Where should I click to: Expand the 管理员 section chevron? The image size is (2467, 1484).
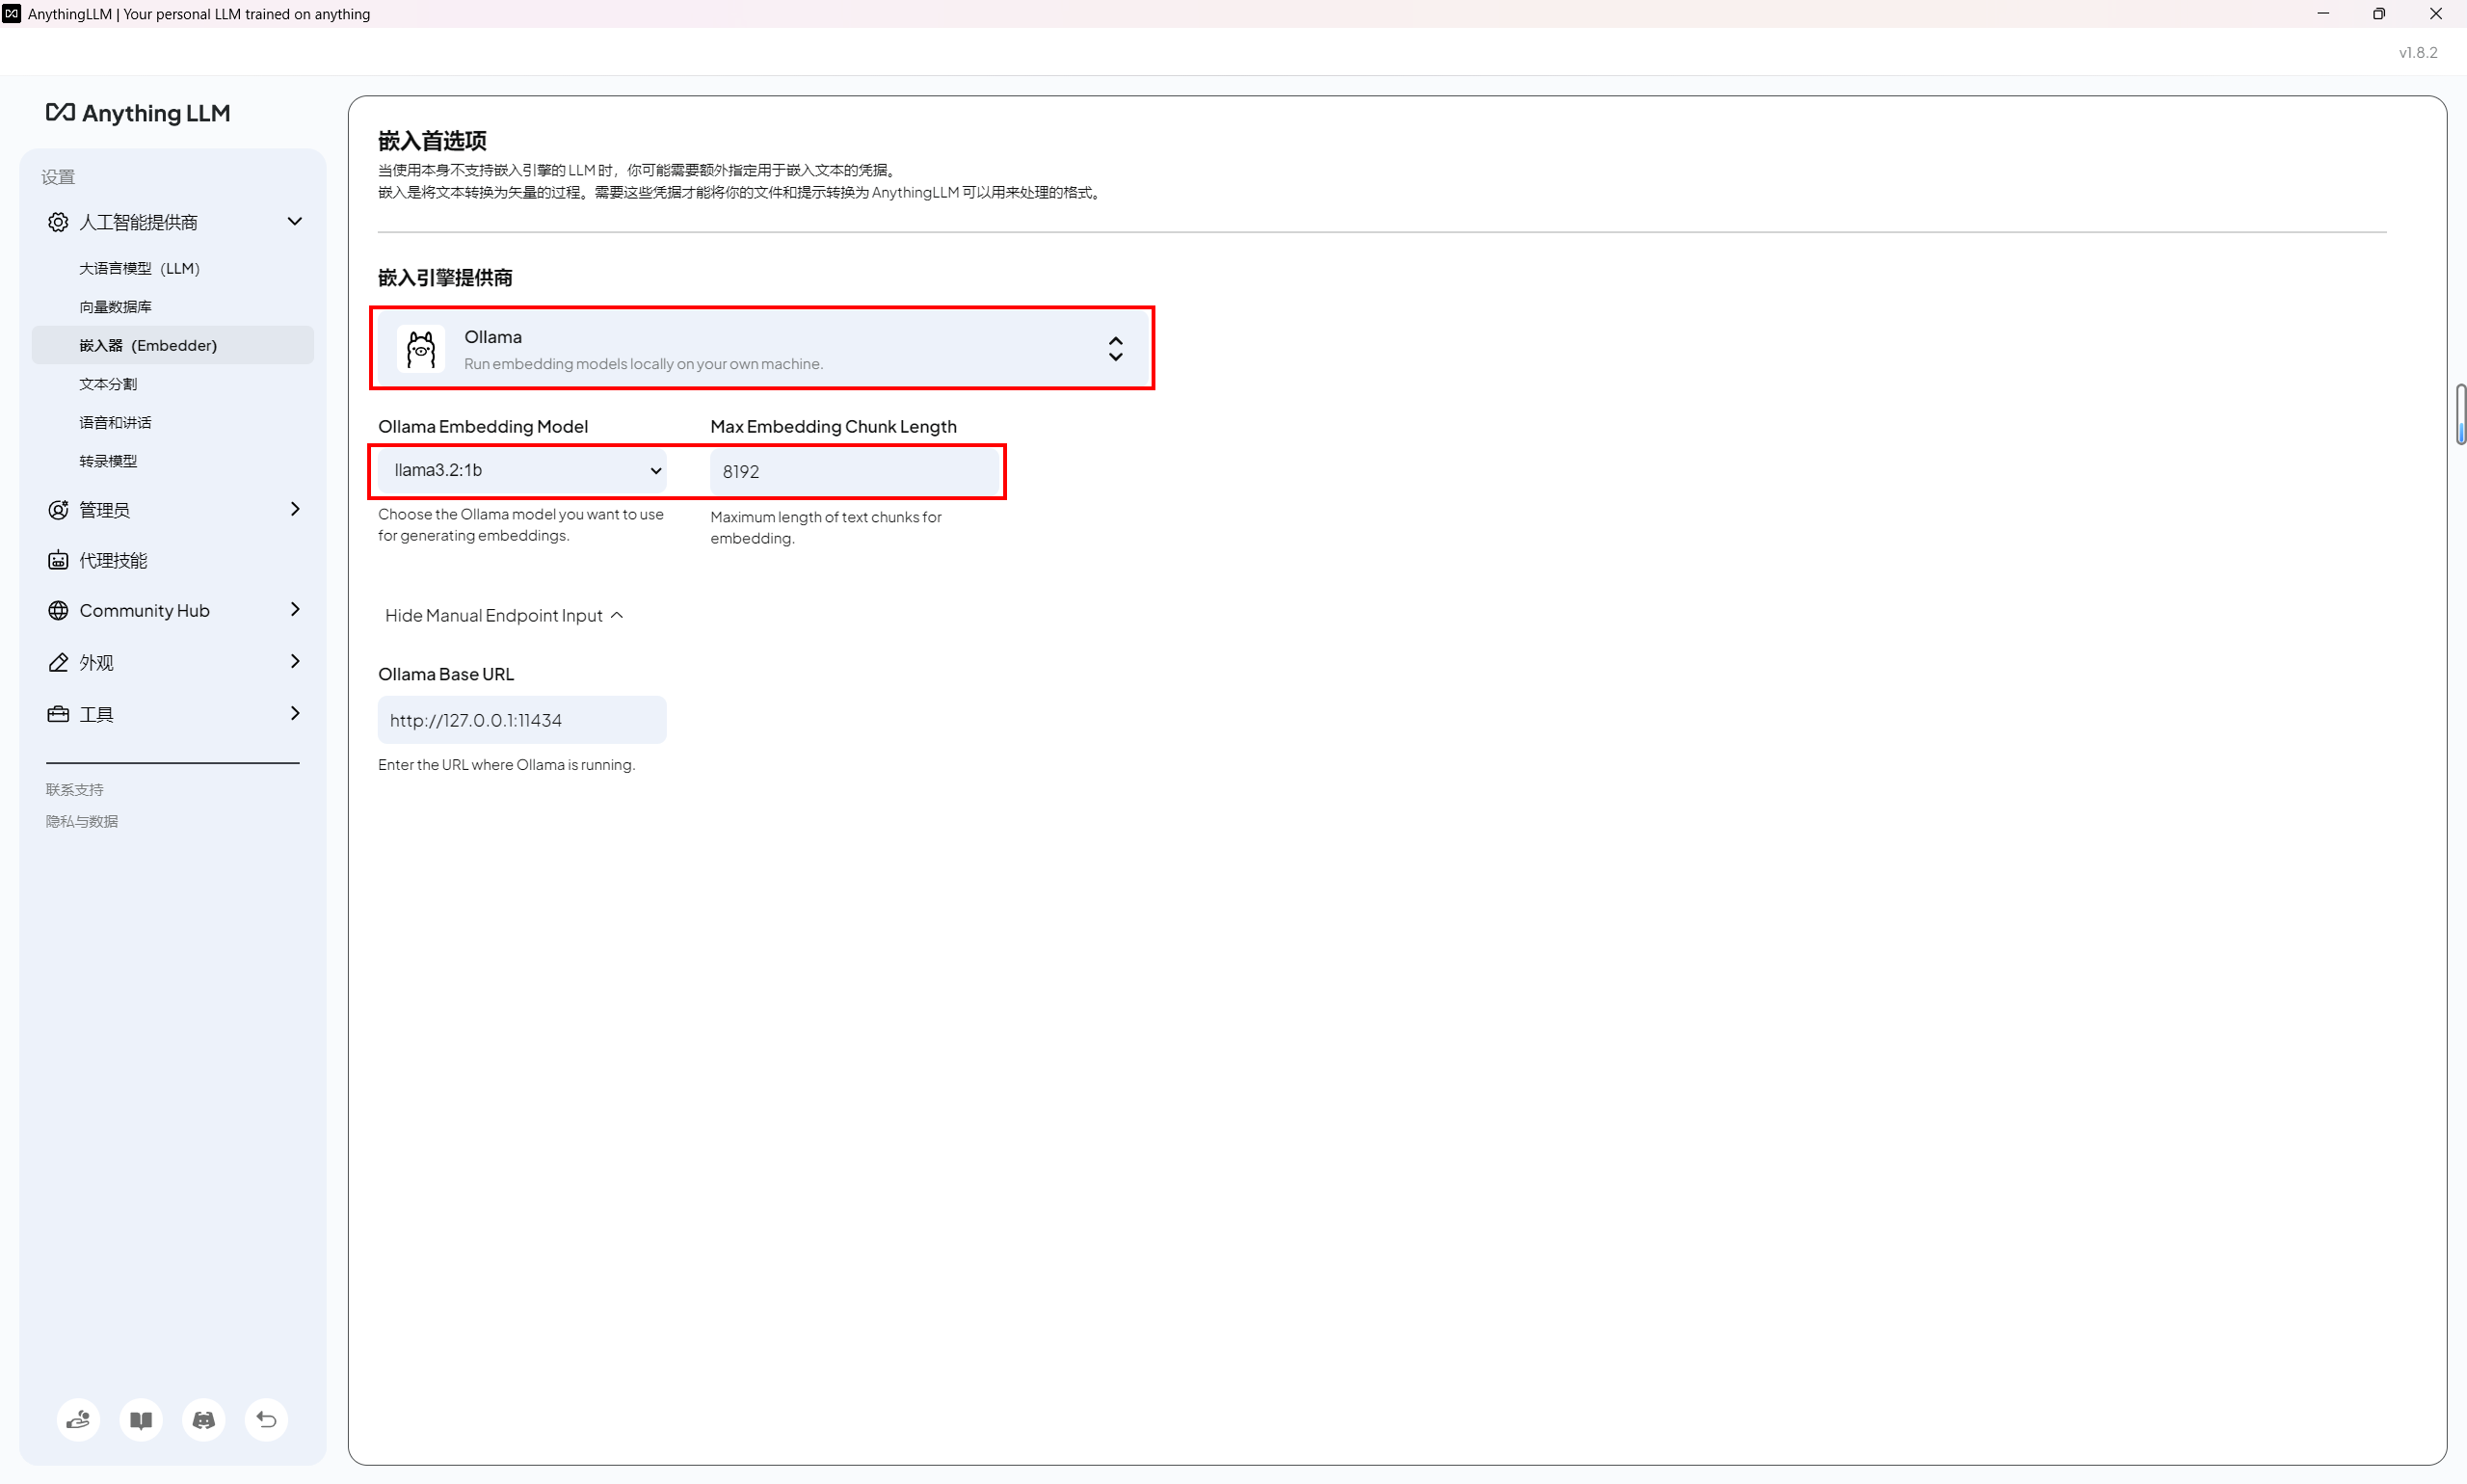pyautogui.click(x=294, y=509)
